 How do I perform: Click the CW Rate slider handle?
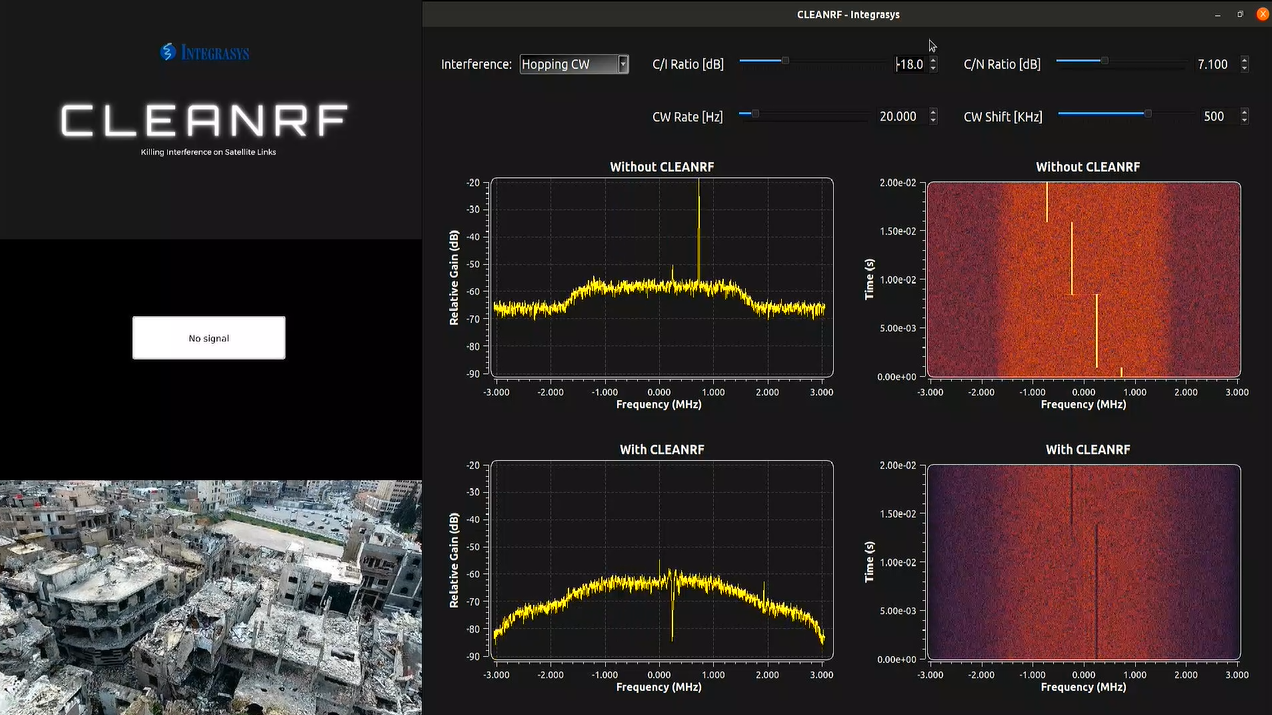pyautogui.click(x=755, y=114)
